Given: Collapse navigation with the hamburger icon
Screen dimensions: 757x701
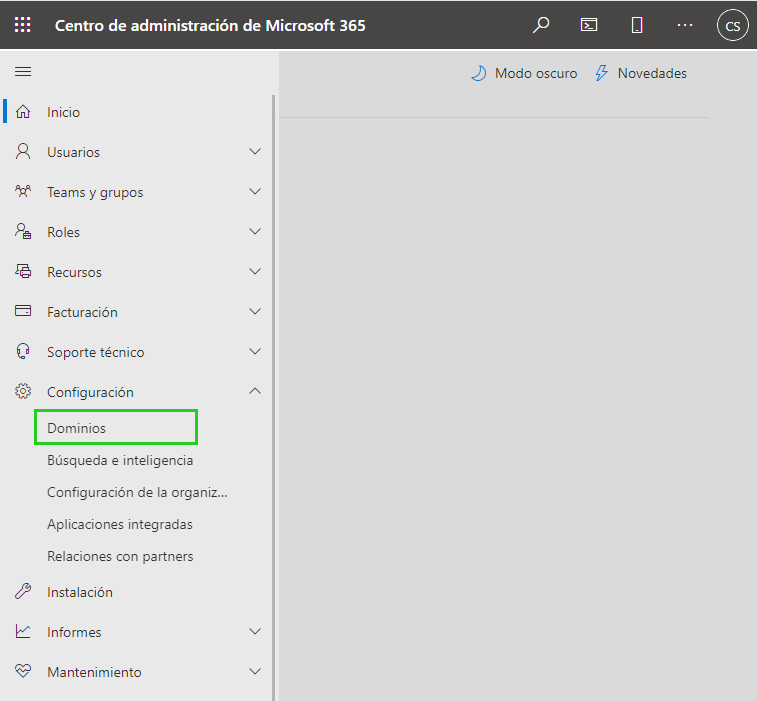Looking at the screenshot, I should click(23, 72).
